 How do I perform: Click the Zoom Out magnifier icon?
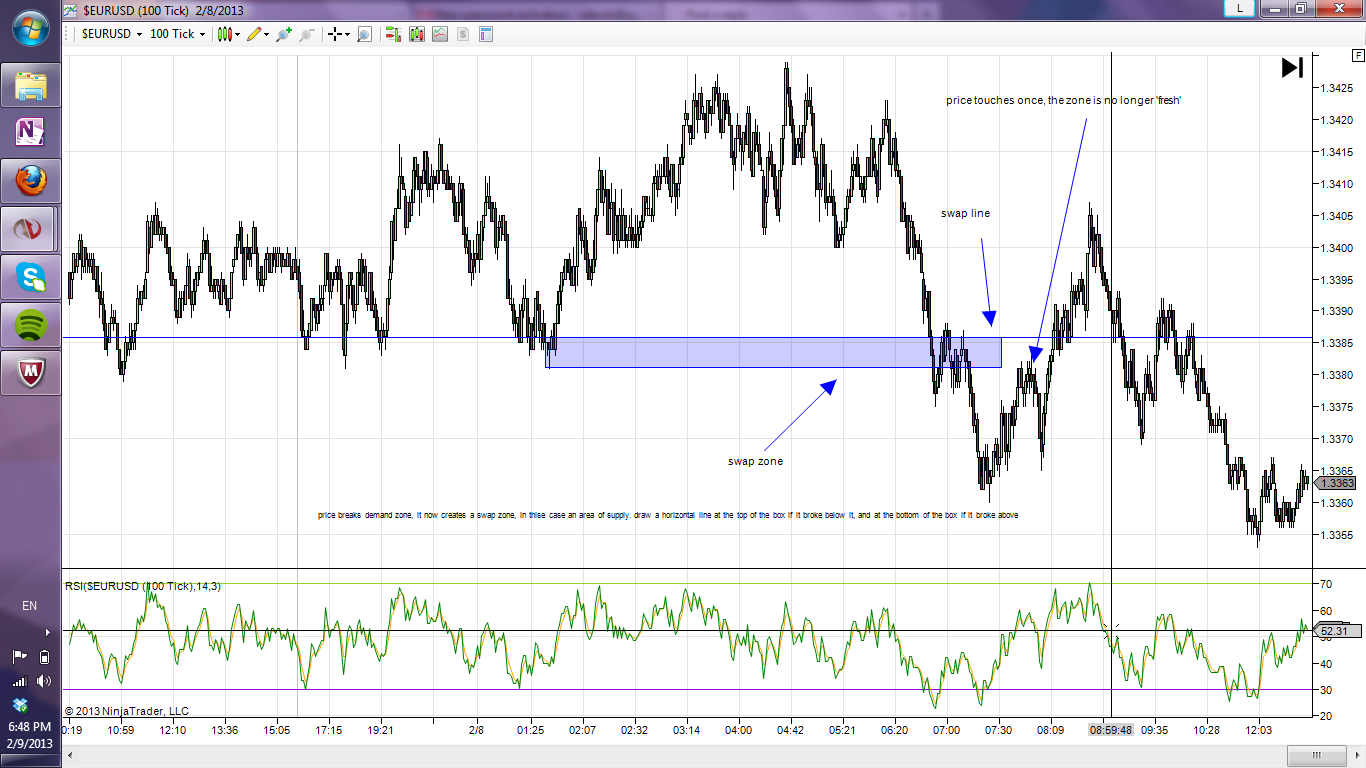[x=306, y=34]
